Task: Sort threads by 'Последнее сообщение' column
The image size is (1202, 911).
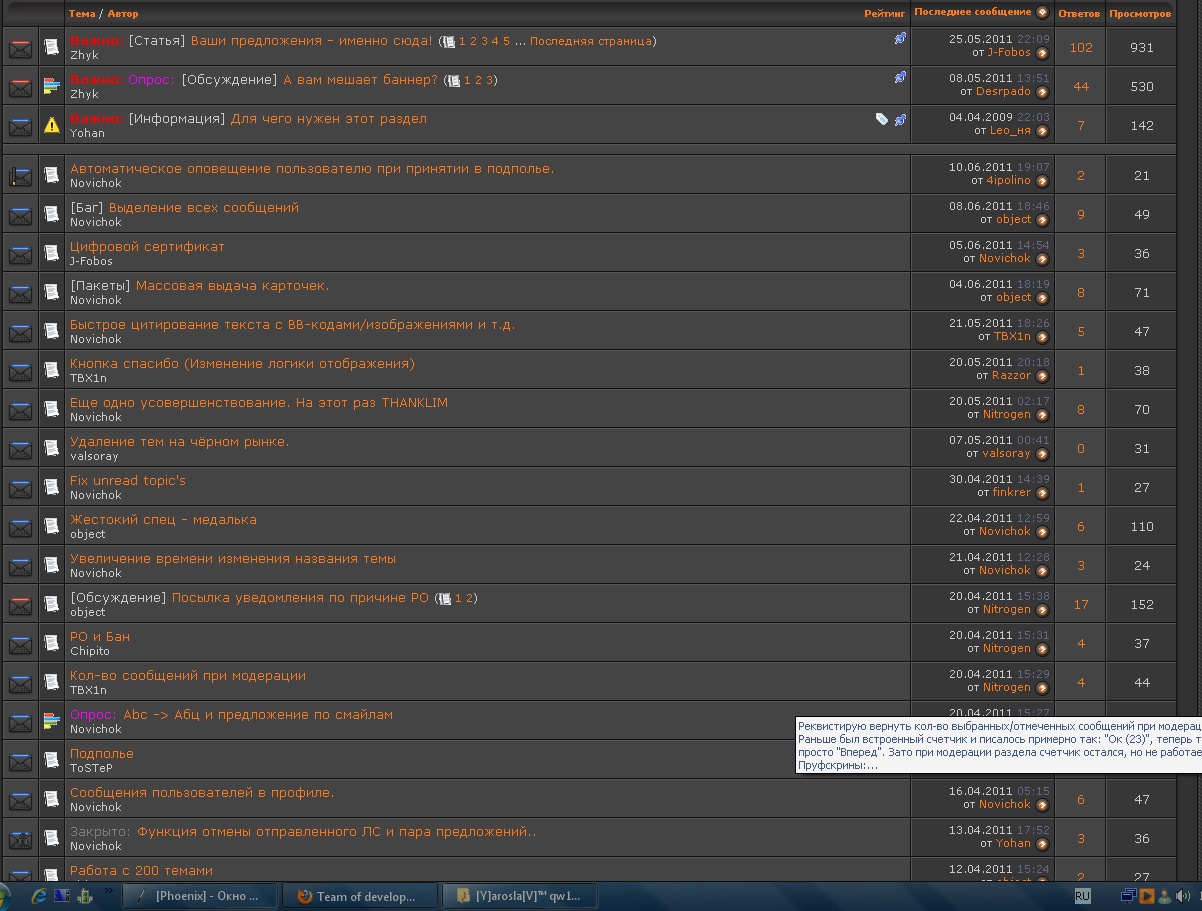Action: tap(972, 12)
